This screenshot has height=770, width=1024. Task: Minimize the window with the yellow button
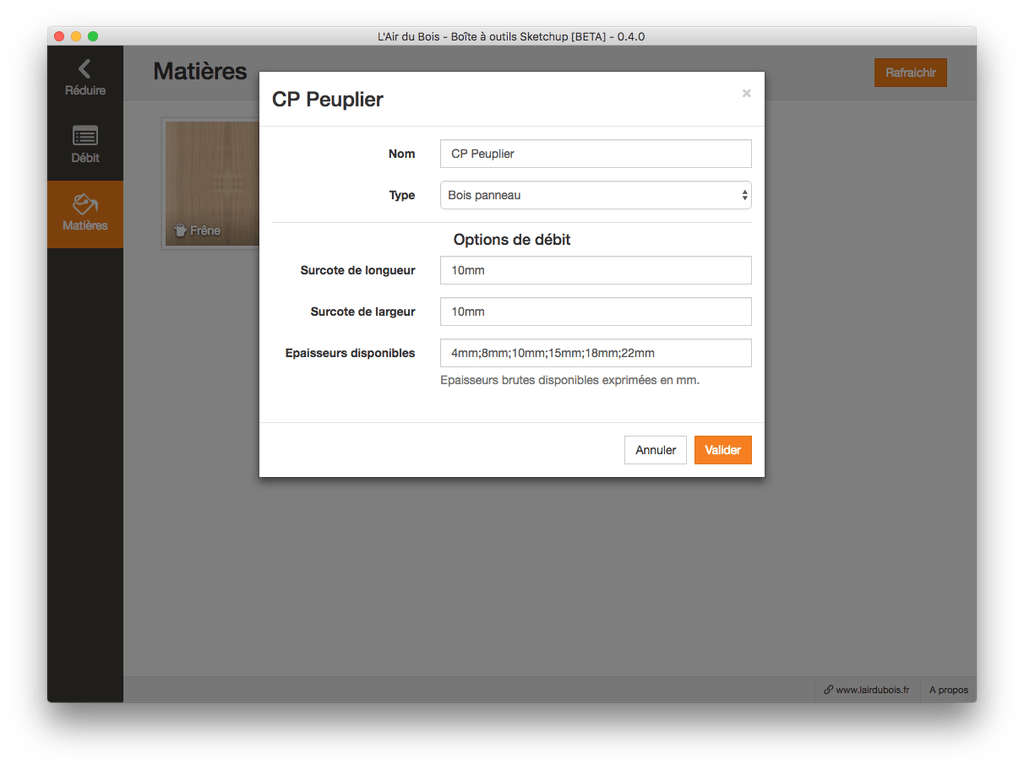point(76,36)
